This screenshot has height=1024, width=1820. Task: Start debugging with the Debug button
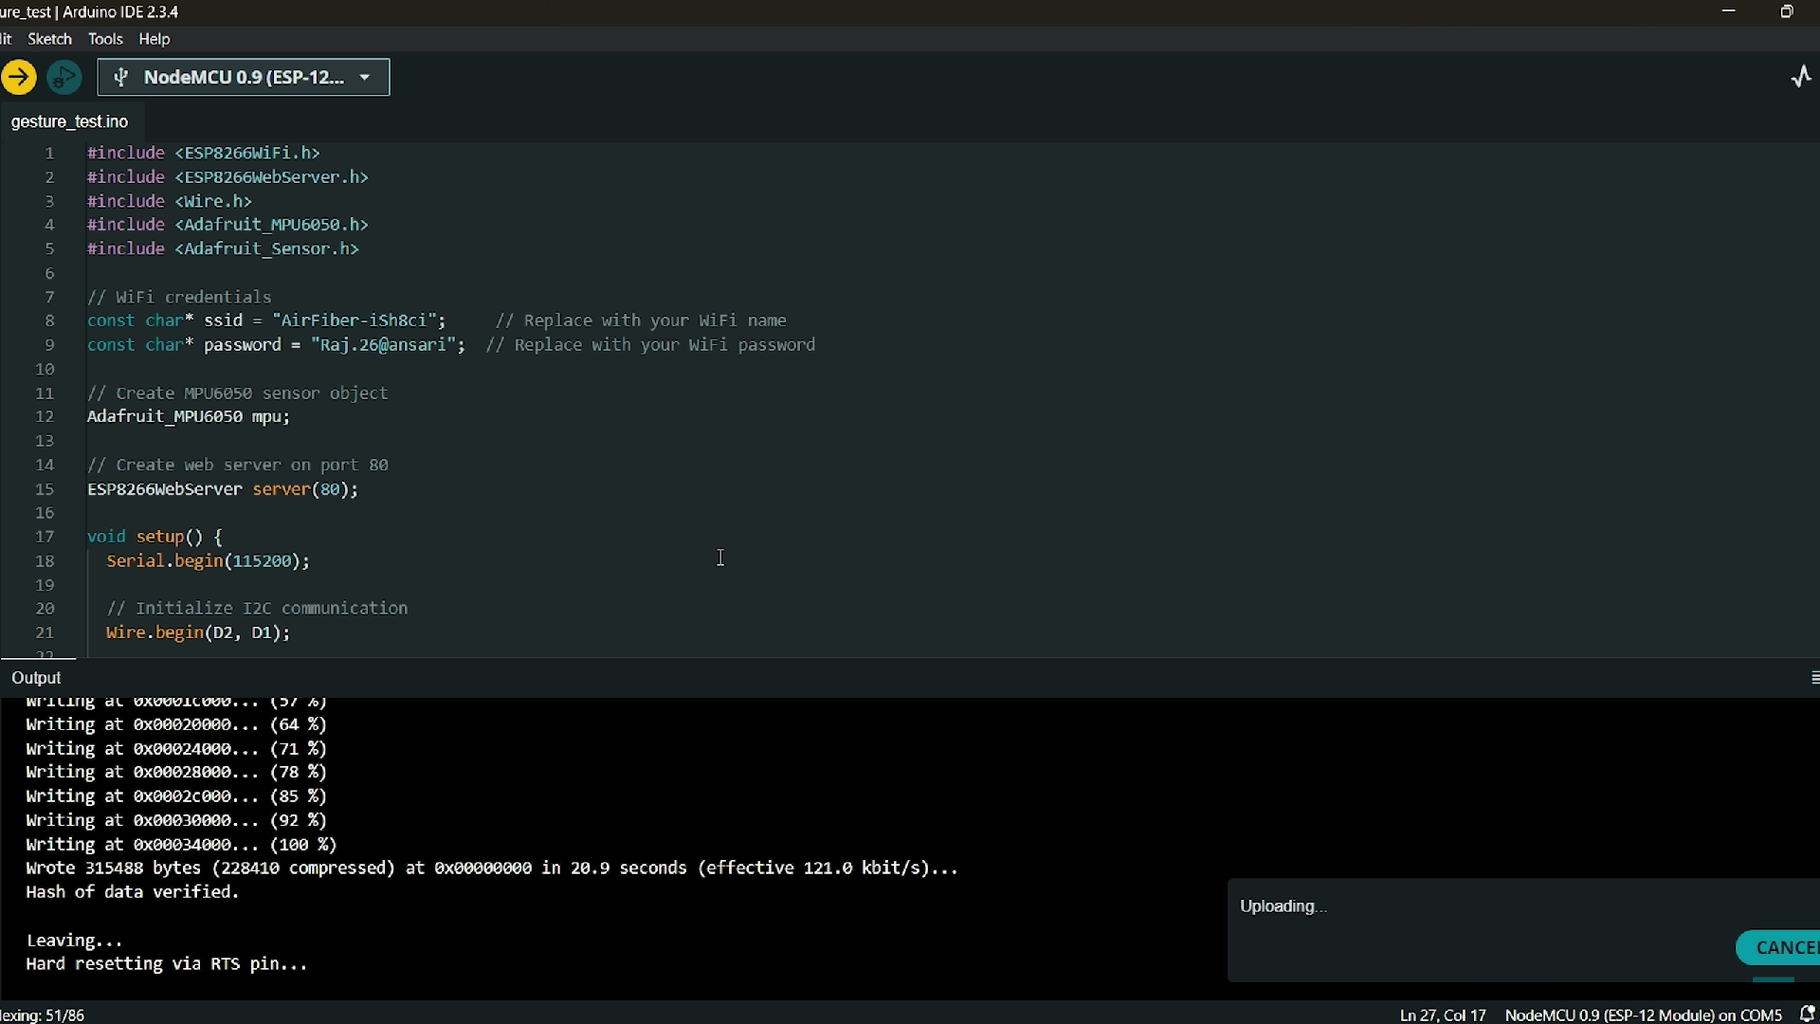pyautogui.click(x=64, y=77)
